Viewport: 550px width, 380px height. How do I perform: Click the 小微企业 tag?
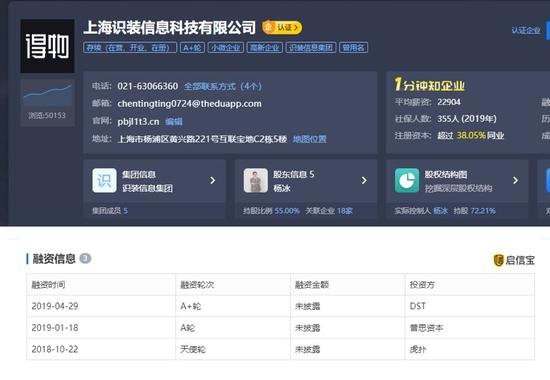tap(226, 48)
